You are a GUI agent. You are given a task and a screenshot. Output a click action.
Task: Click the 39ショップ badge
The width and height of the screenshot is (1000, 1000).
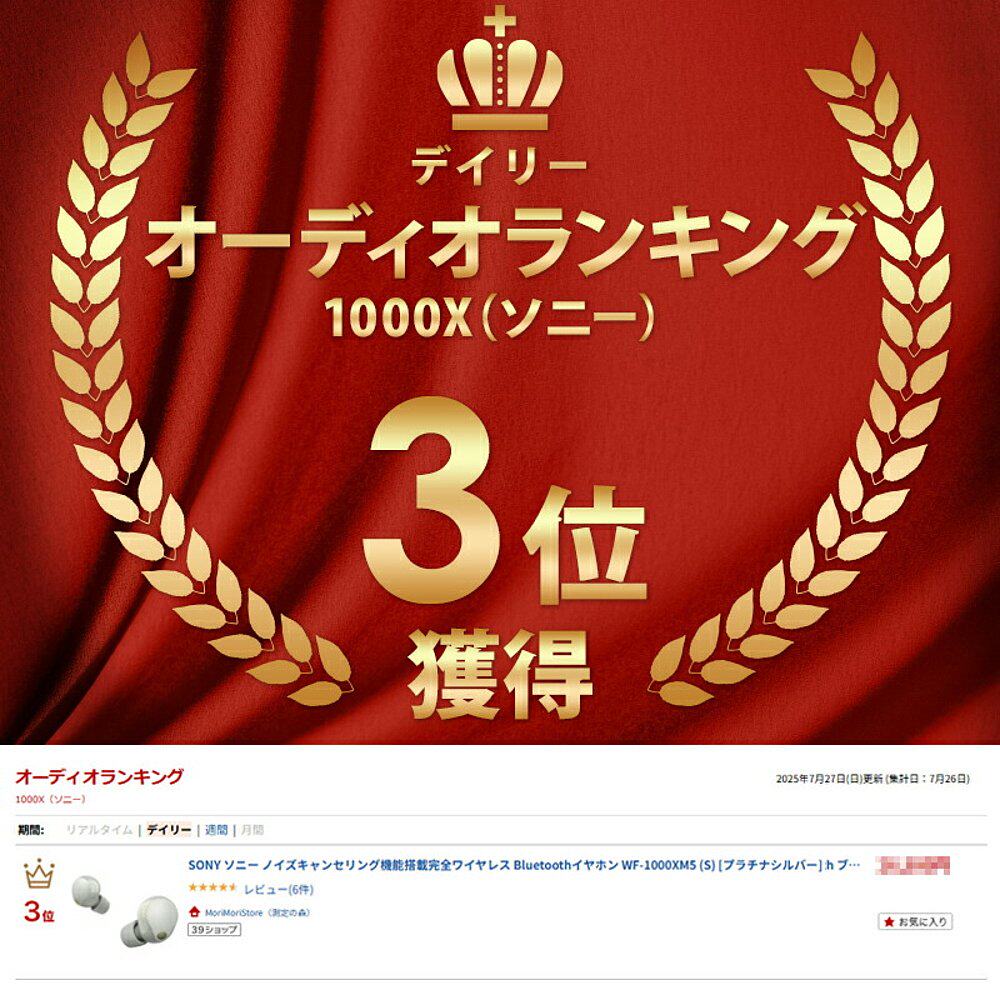[214, 930]
